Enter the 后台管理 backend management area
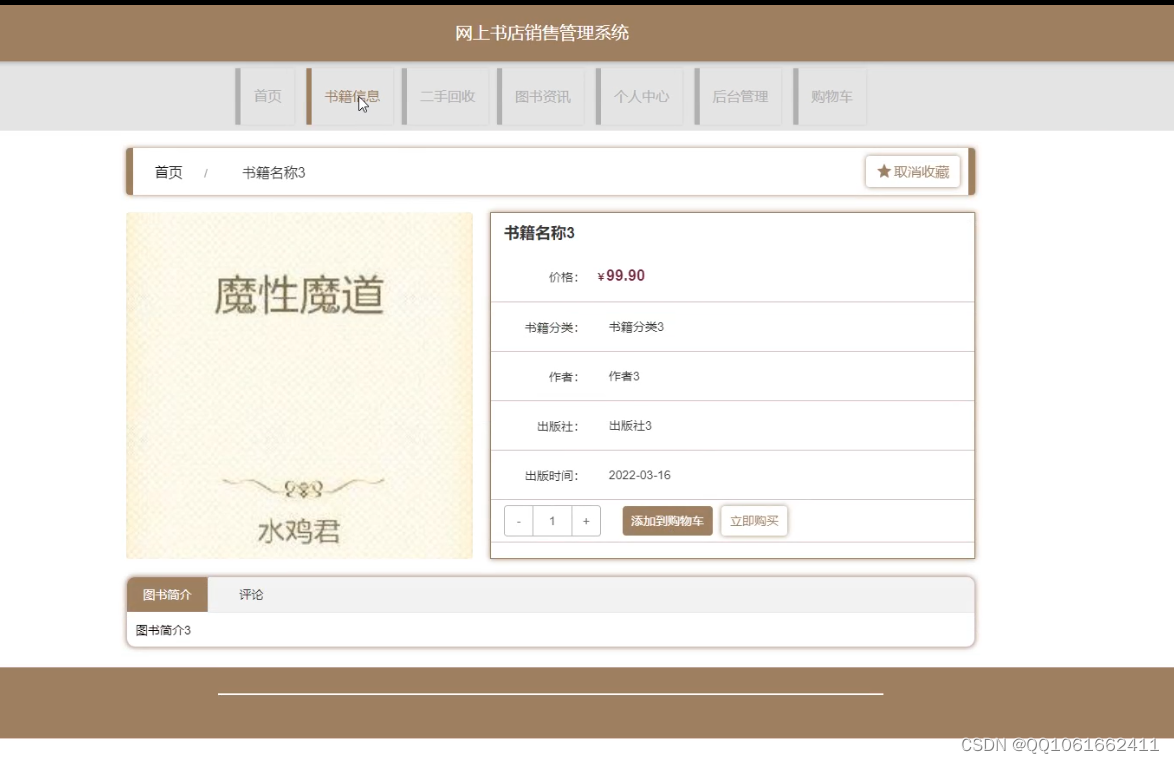1174x763 pixels. click(738, 96)
